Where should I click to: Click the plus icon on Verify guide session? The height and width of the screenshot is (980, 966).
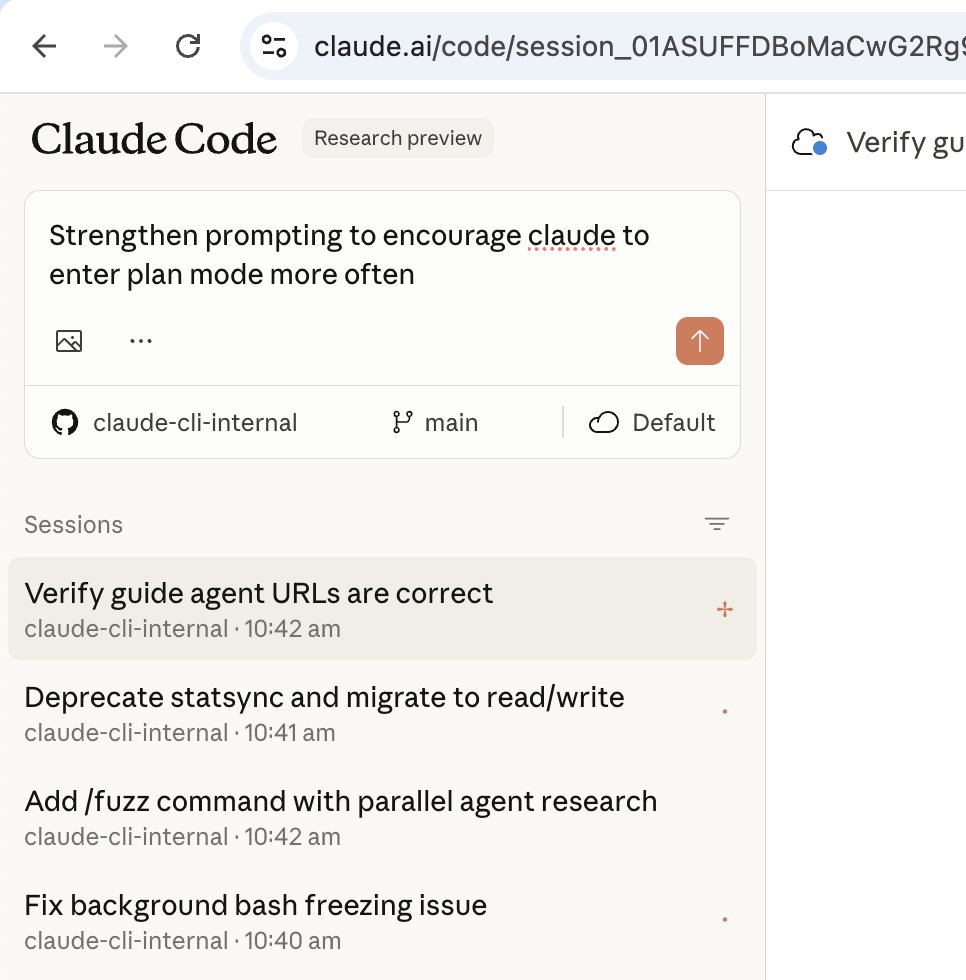pyautogui.click(x=724, y=608)
